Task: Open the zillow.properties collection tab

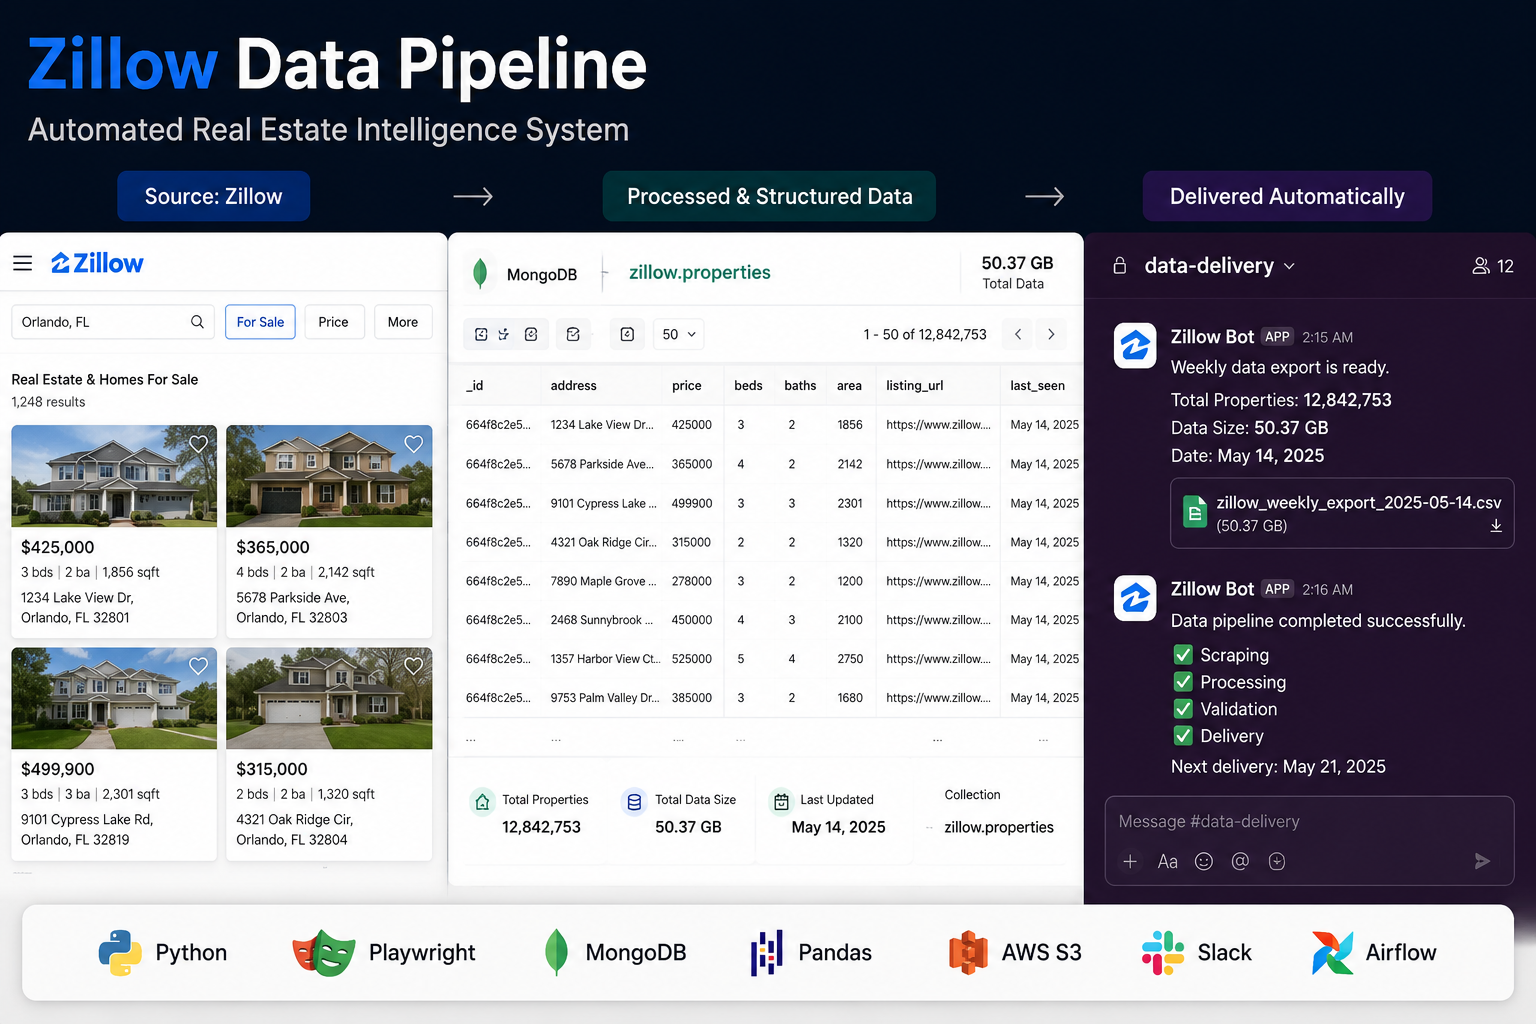Action: coord(699,273)
